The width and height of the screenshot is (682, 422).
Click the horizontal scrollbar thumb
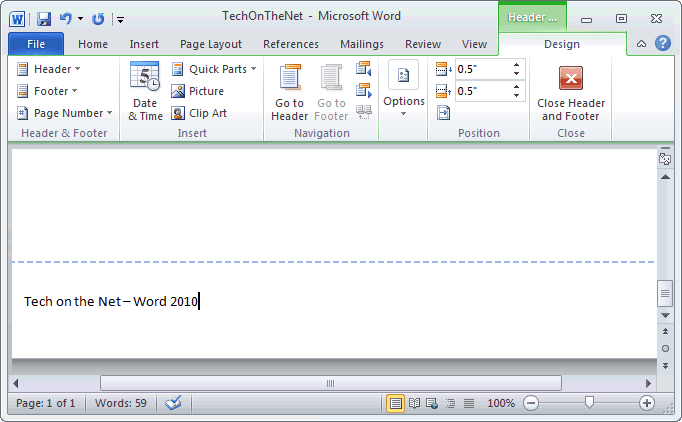point(331,383)
